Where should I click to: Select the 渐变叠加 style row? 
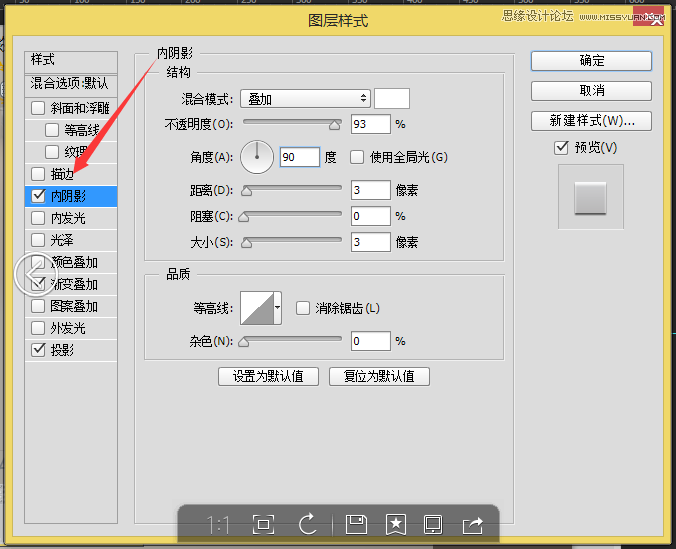pyautogui.click(x=71, y=284)
